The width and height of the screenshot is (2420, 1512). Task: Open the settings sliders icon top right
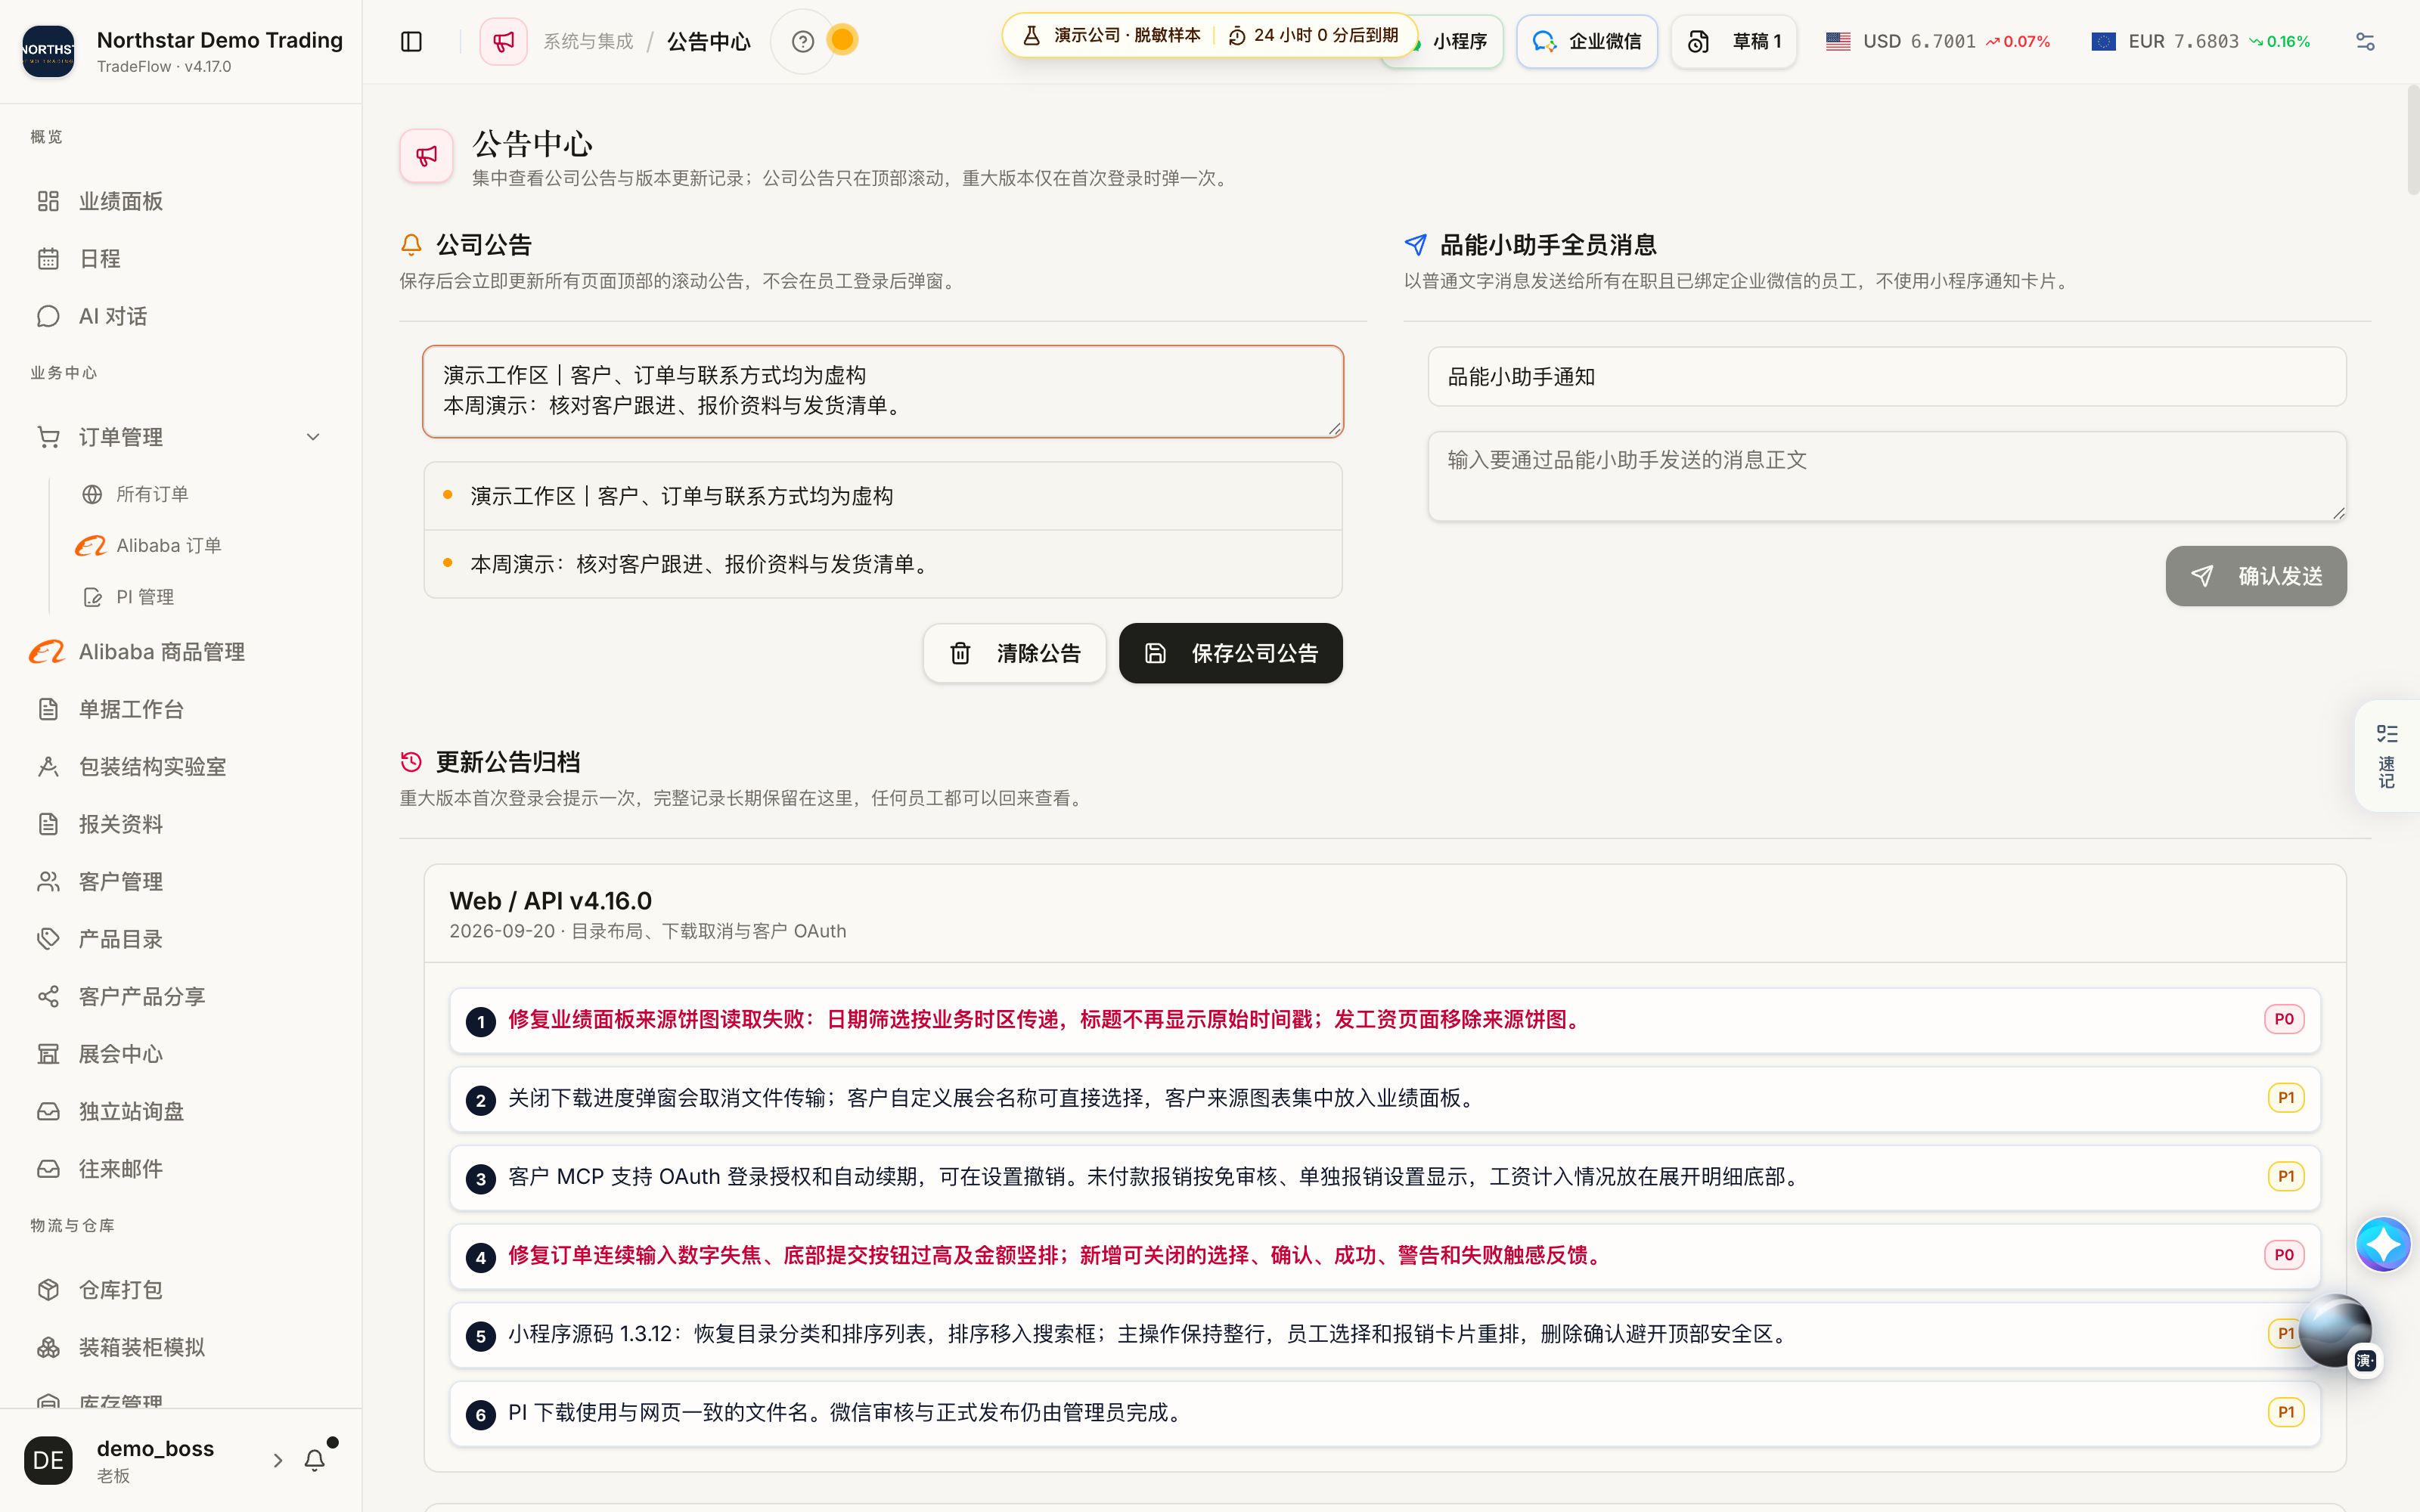click(x=2365, y=41)
